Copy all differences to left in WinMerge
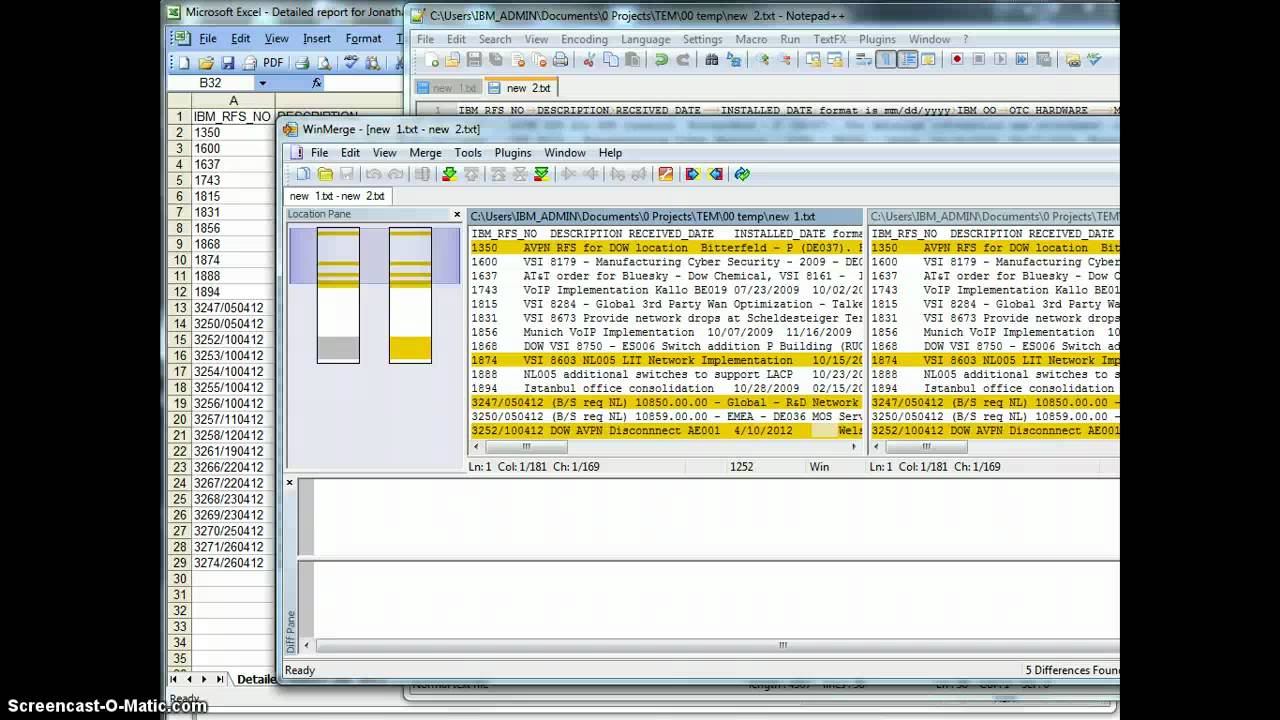 pyautogui.click(x=716, y=174)
